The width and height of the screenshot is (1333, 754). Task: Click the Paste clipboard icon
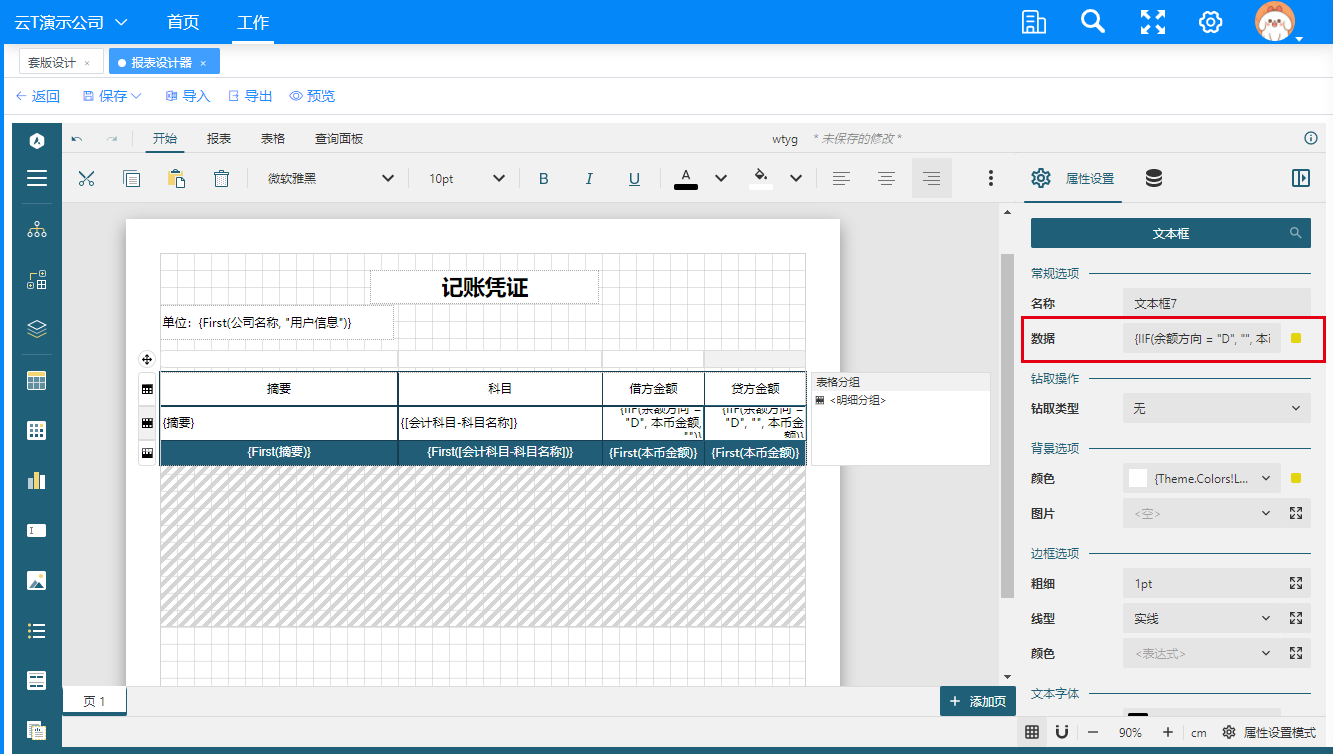176,179
